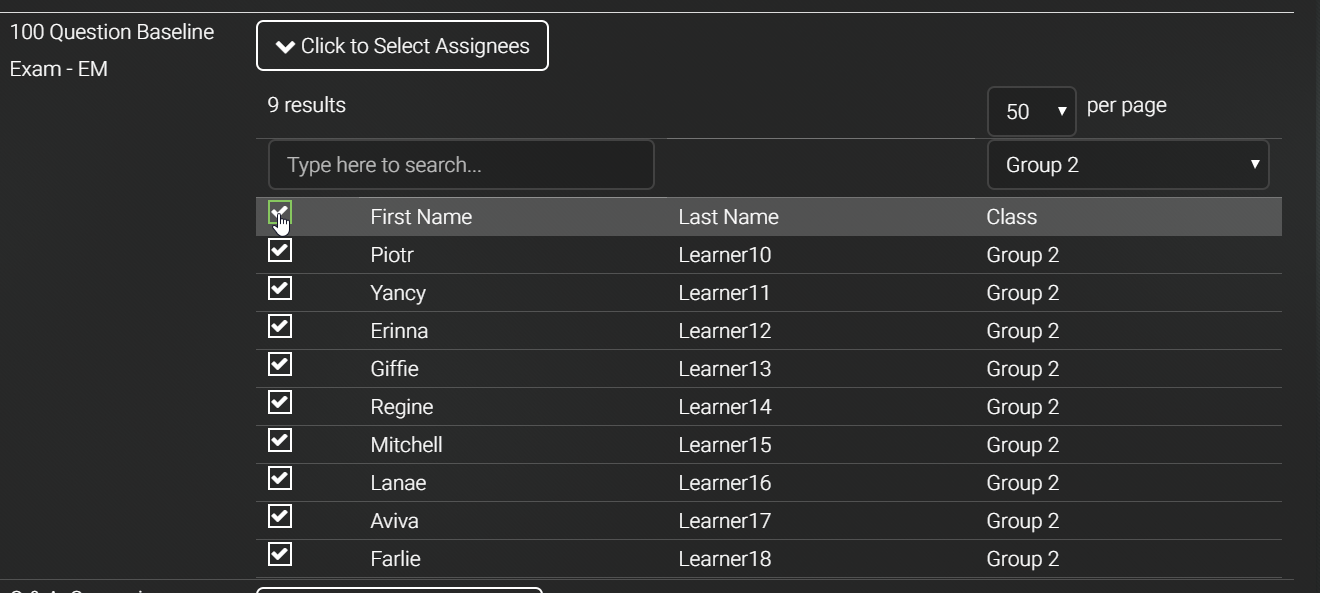Sort by Class column header

[1011, 217]
